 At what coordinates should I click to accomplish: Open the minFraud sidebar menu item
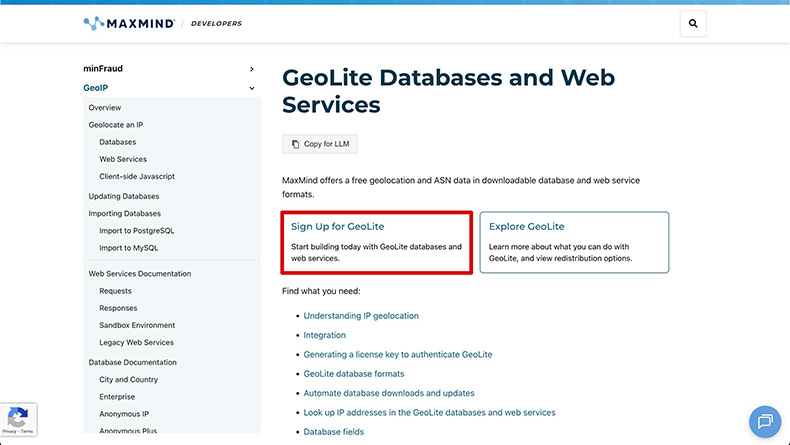tap(103, 69)
